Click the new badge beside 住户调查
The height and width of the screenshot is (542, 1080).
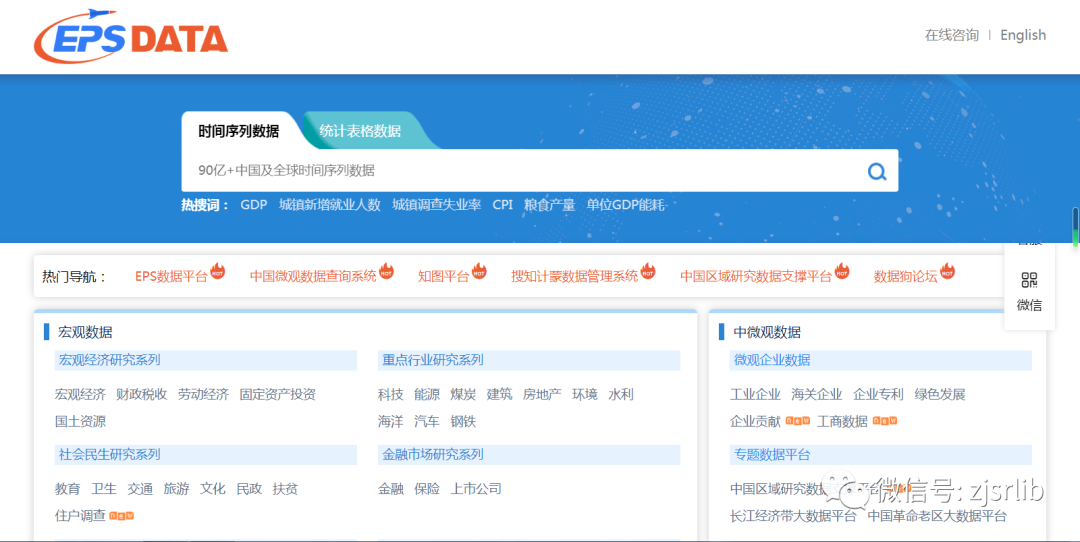coord(122,515)
